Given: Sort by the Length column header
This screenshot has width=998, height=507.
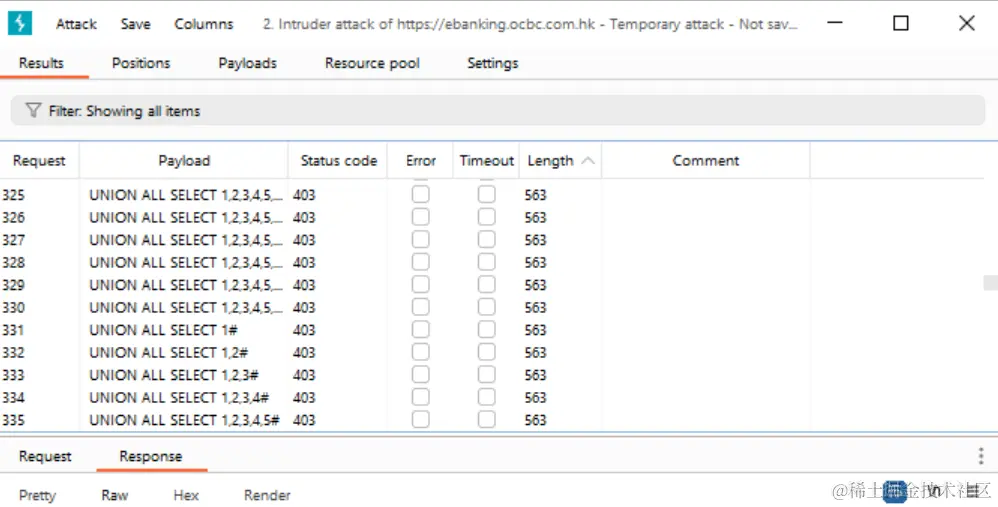Looking at the screenshot, I should [551, 161].
